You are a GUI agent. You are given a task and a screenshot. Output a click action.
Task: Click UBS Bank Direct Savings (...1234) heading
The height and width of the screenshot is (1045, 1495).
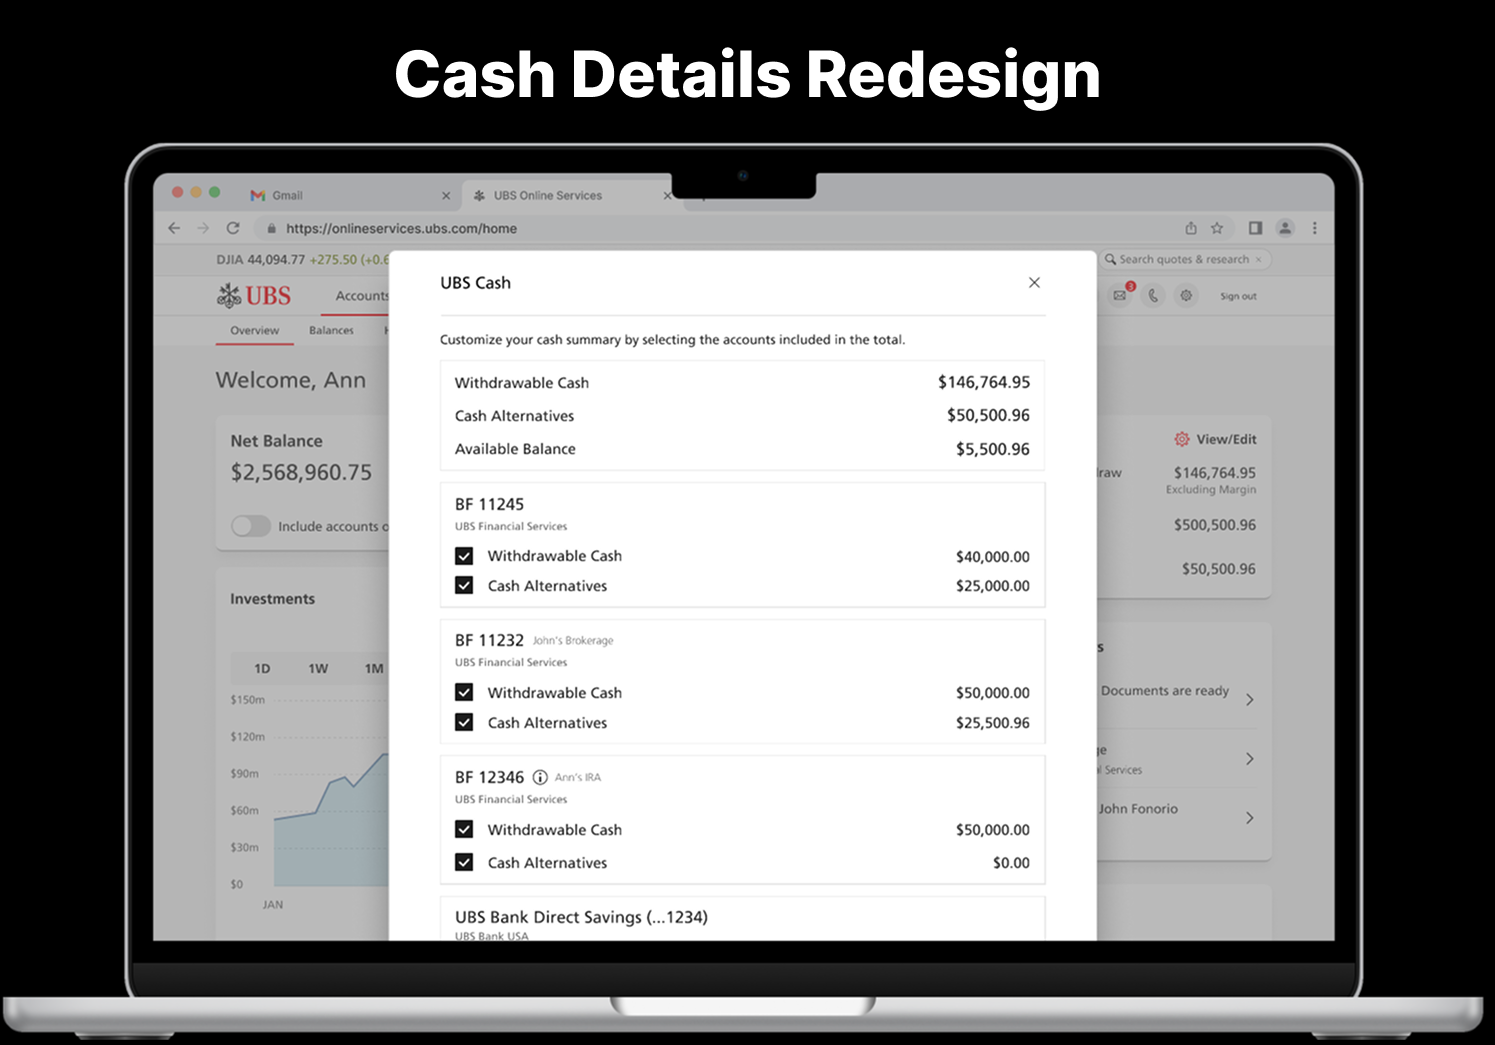tap(581, 917)
